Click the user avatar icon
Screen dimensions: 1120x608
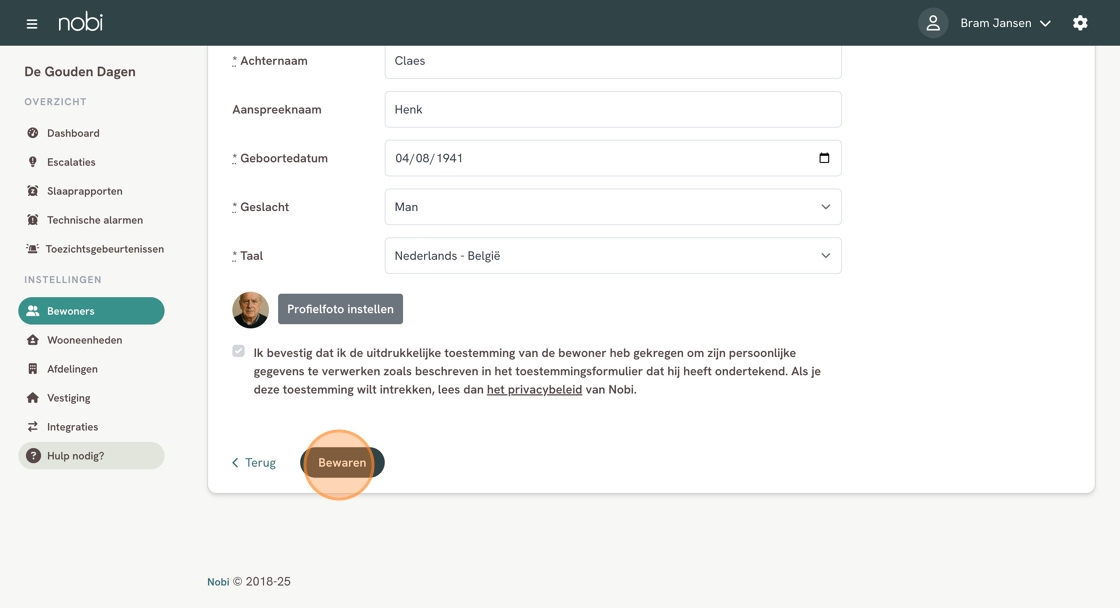(932, 23)
